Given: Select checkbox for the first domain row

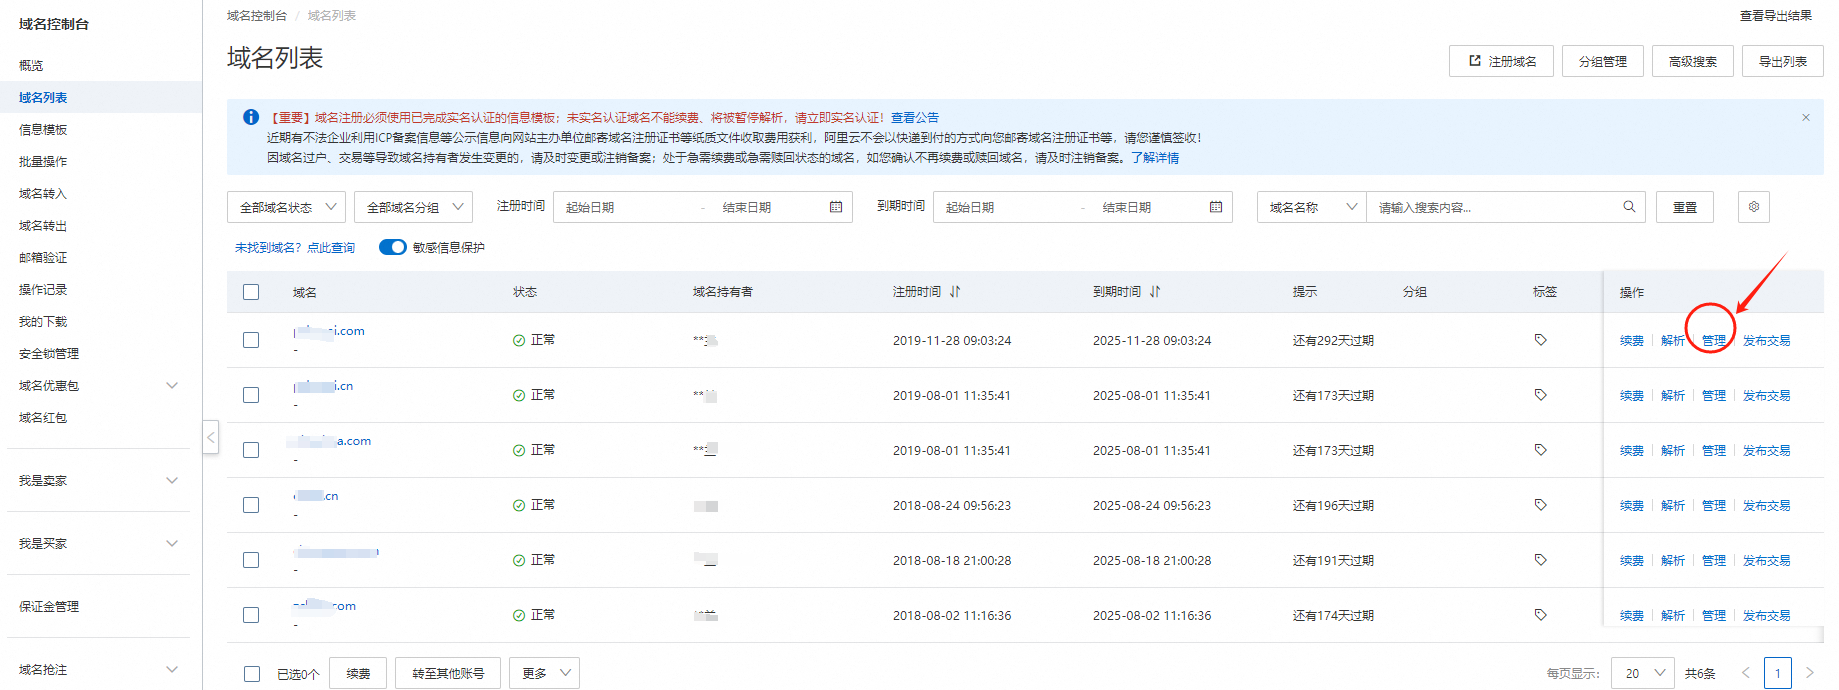Looking at the screenshot, I should [x=251, y=340].
